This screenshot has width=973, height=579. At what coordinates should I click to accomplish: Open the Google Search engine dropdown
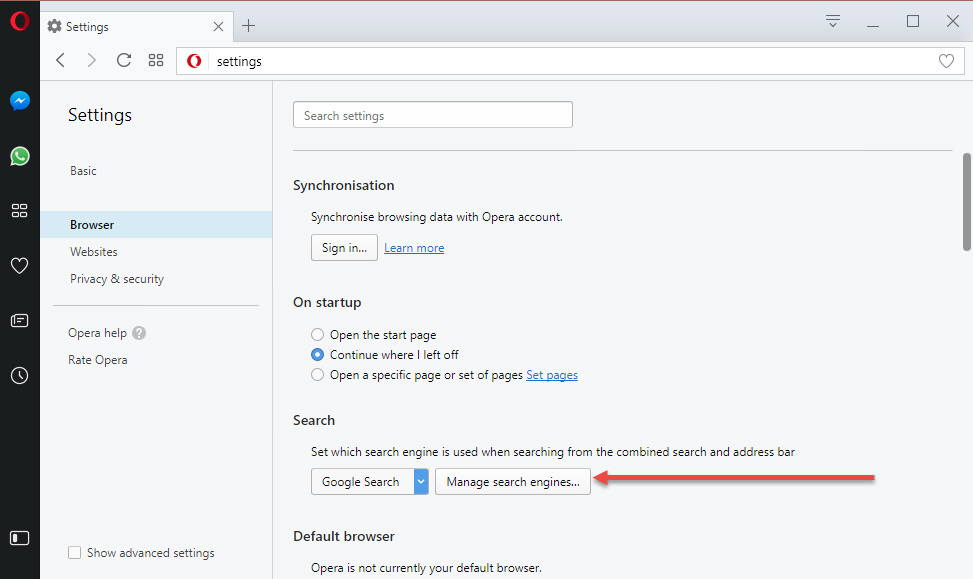[421, 481]
